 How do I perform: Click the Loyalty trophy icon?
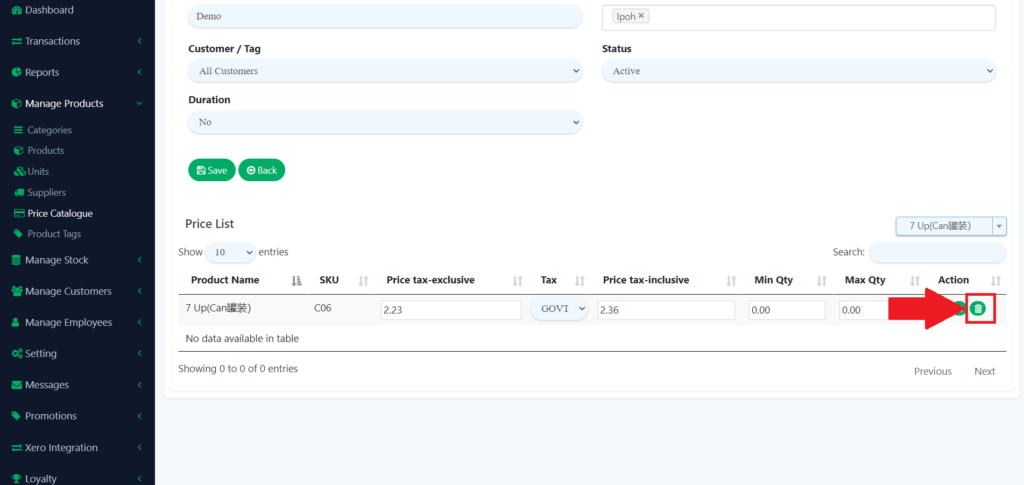pos(16,479)
